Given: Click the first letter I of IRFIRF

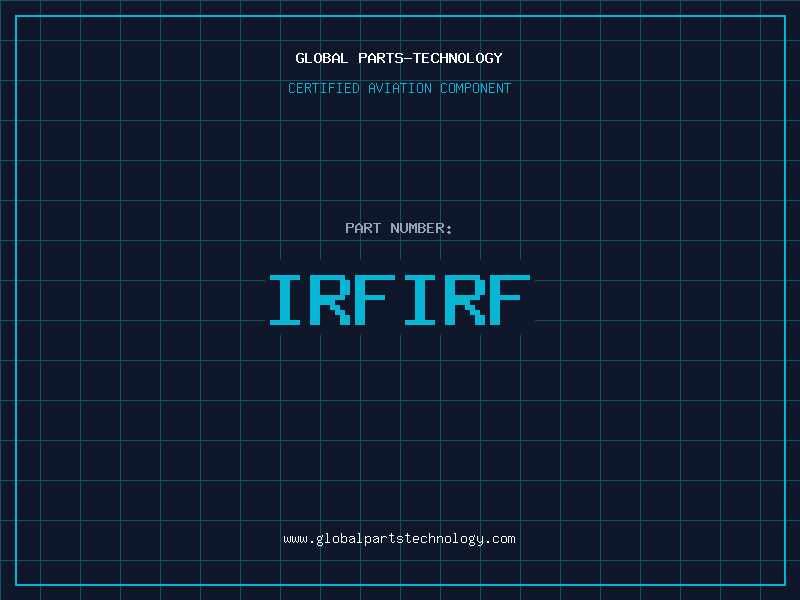Looking at the screenshot, I should 288,299.
